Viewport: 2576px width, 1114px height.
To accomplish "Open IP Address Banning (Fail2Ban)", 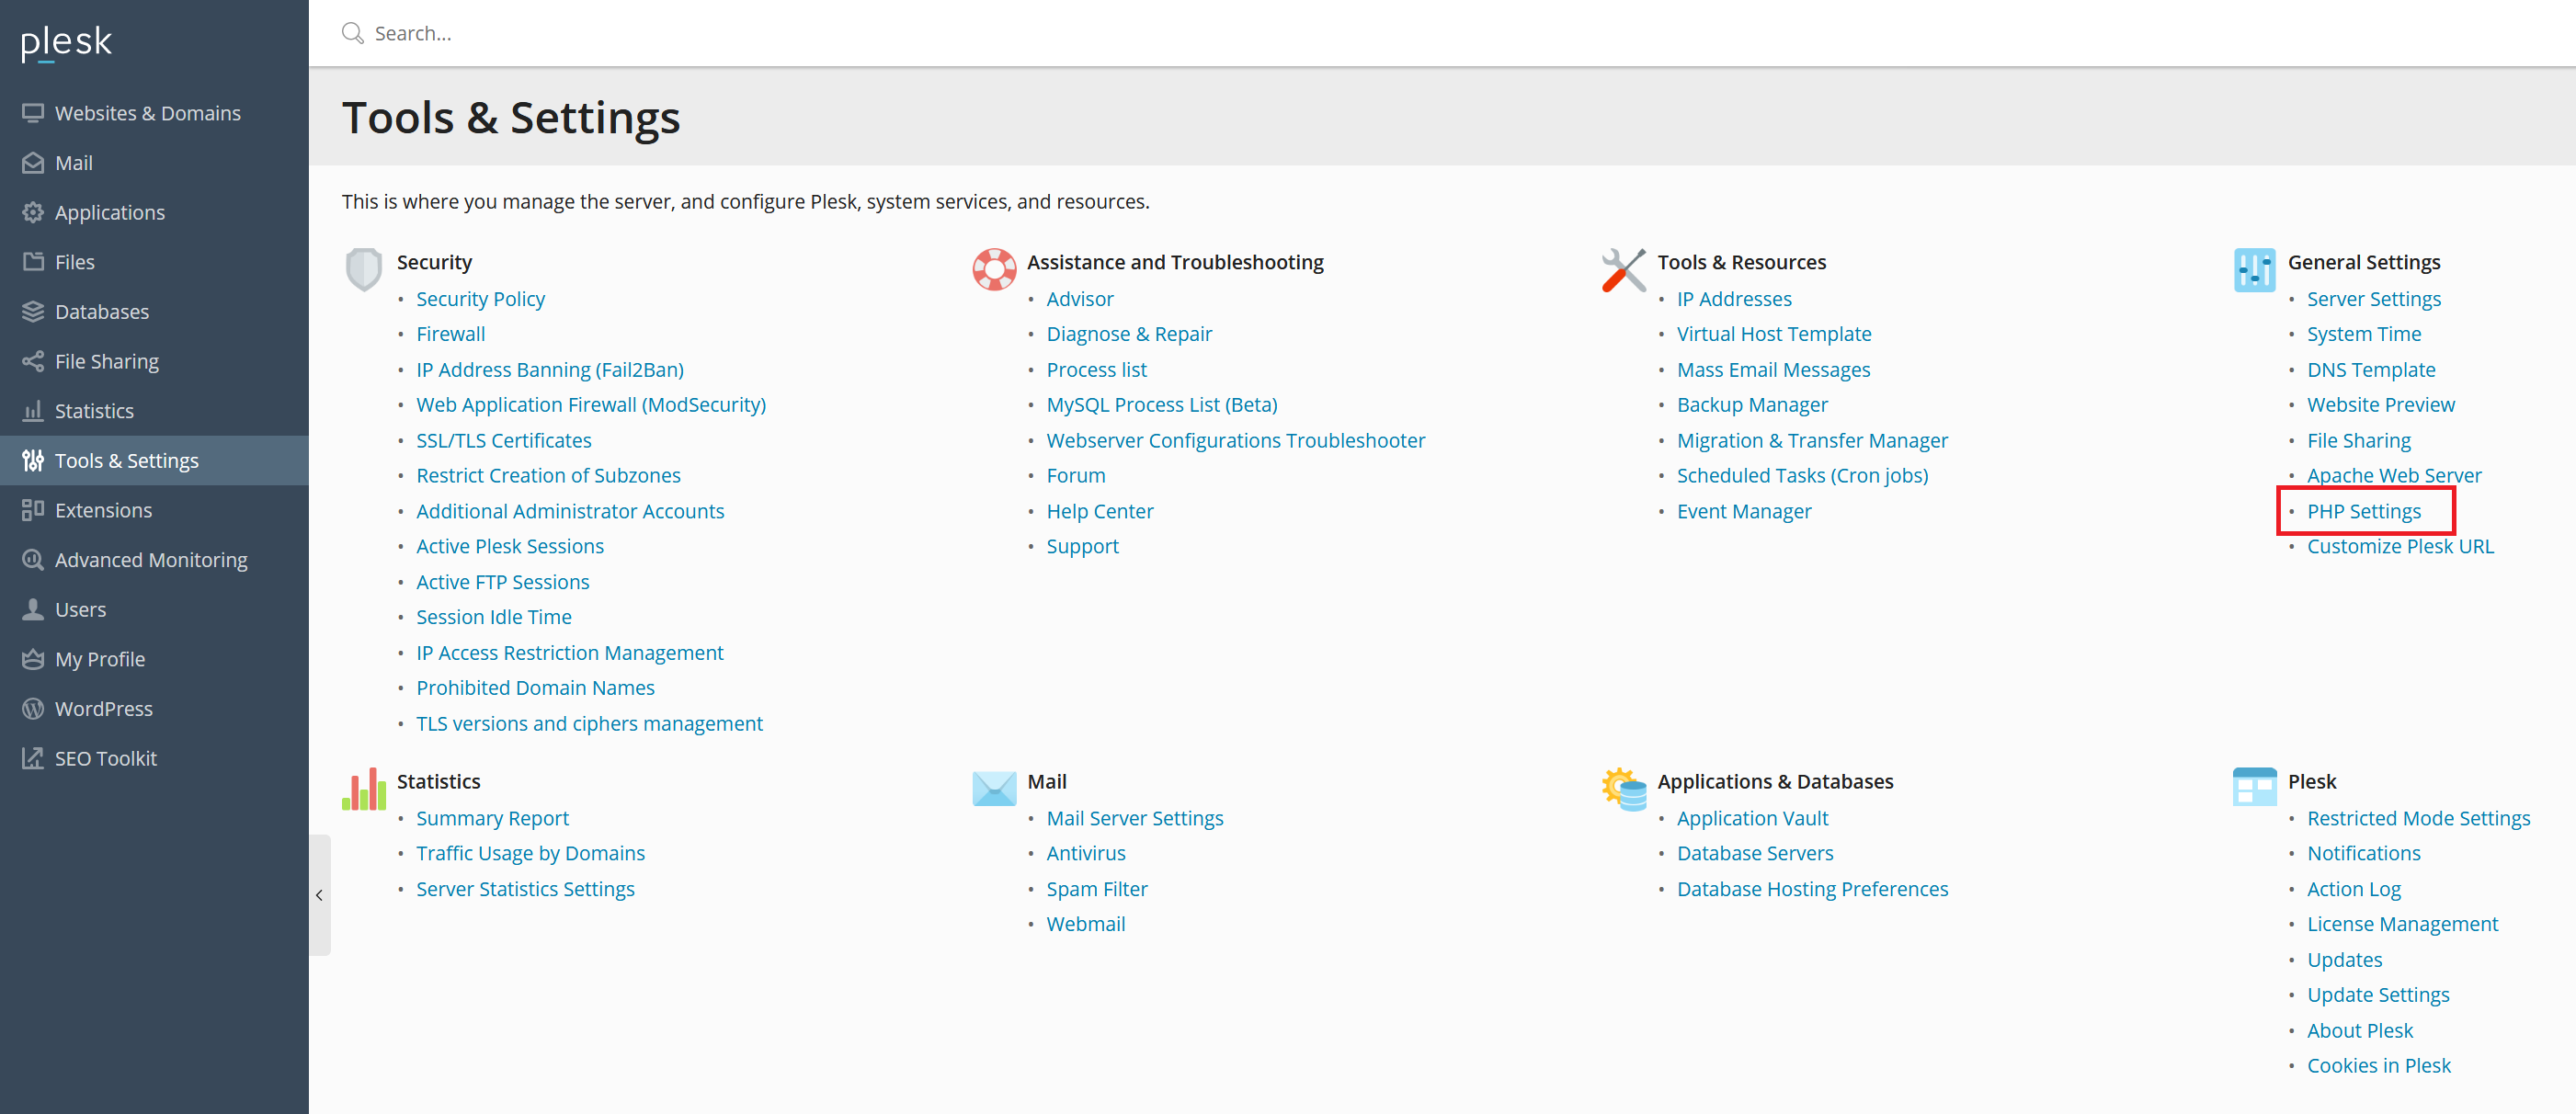I will point(550,370).
